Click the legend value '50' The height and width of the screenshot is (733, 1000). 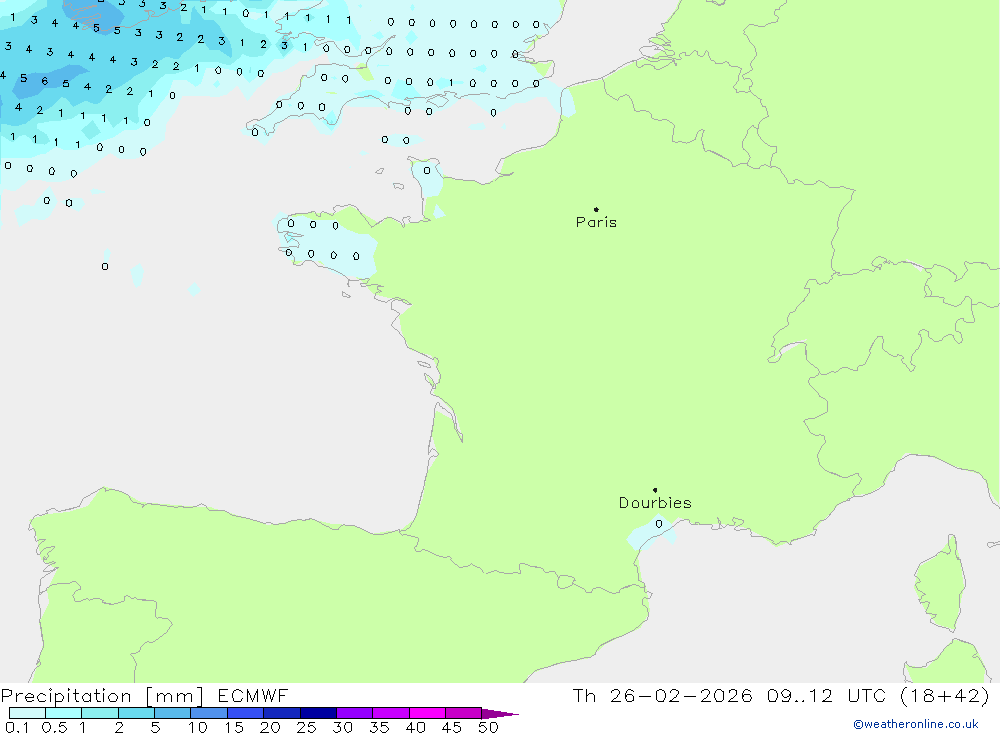488,727
